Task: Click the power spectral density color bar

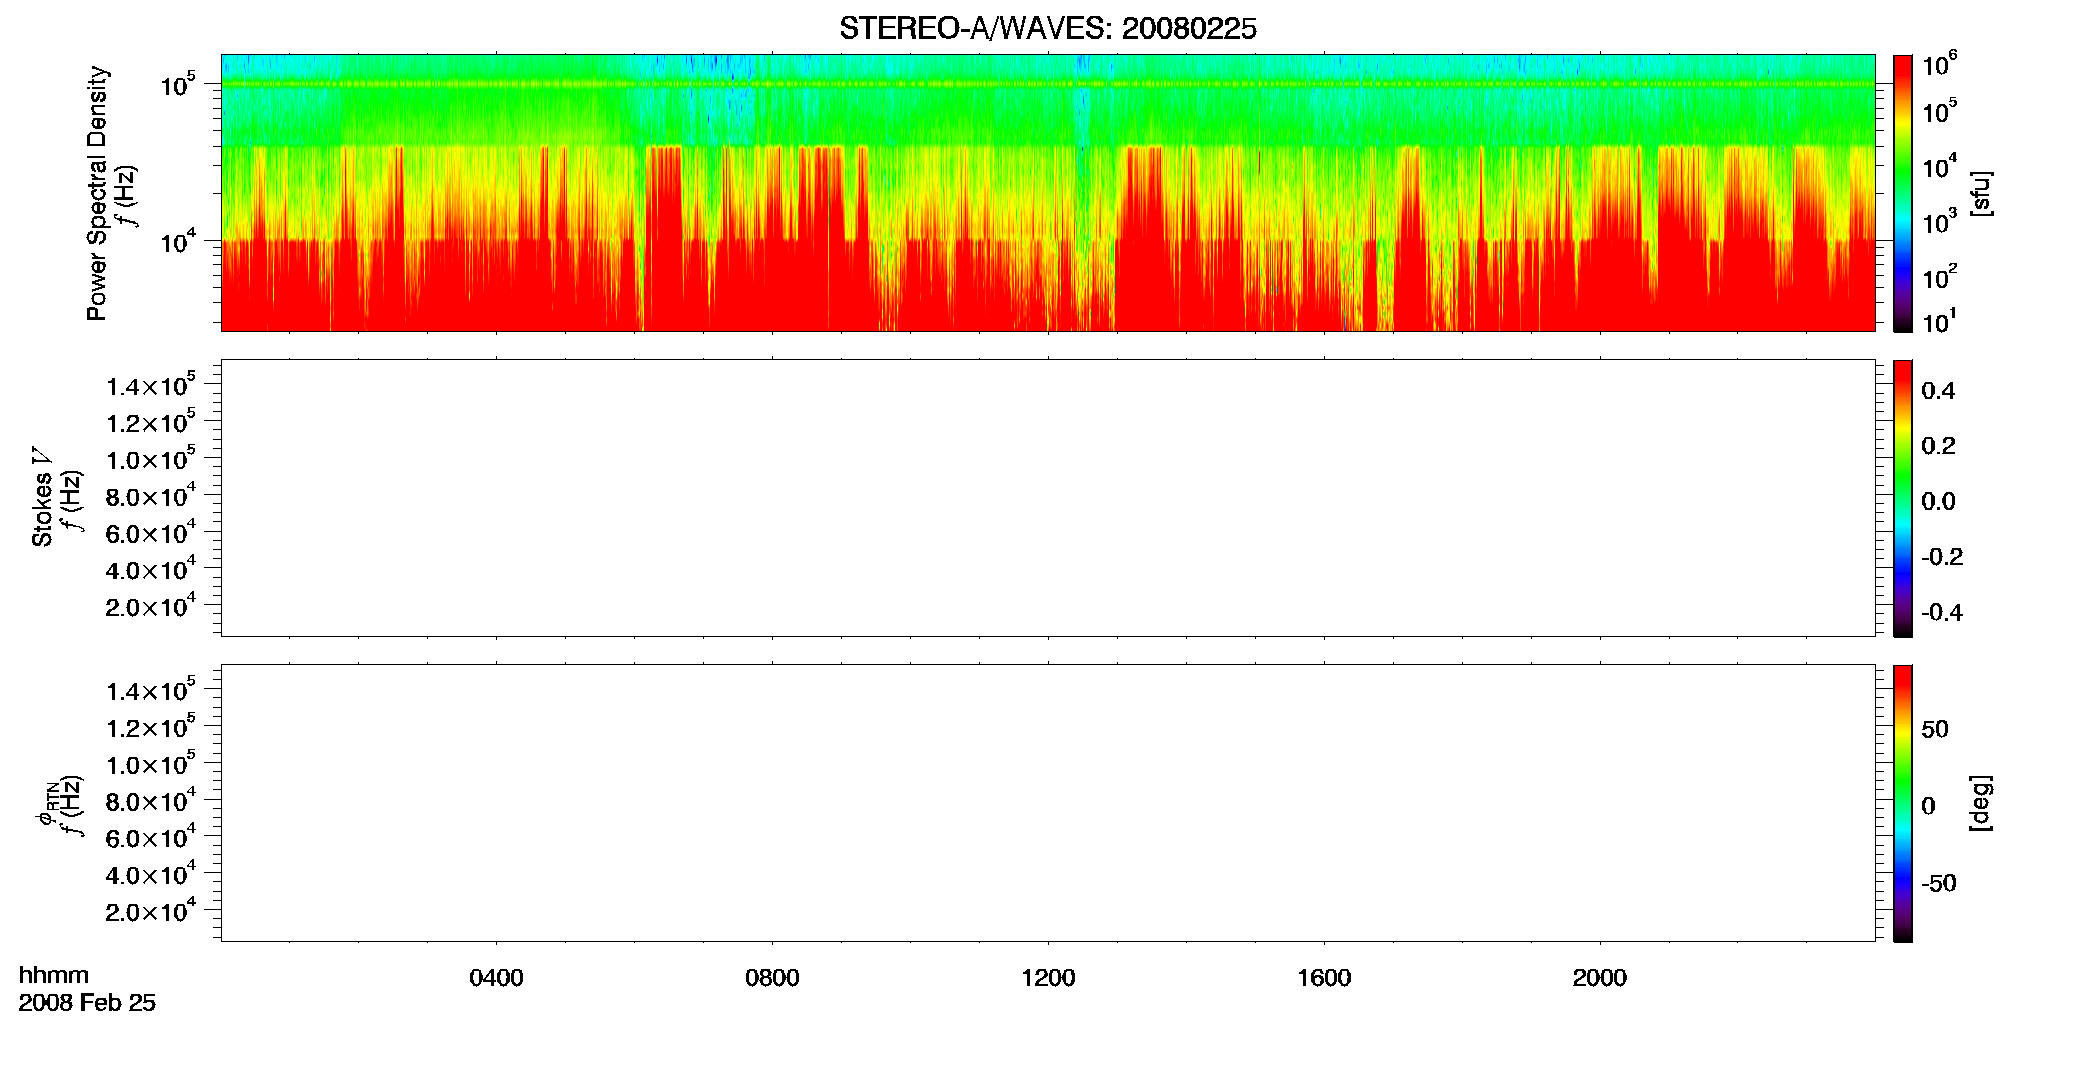Action: click(1903, 193)
